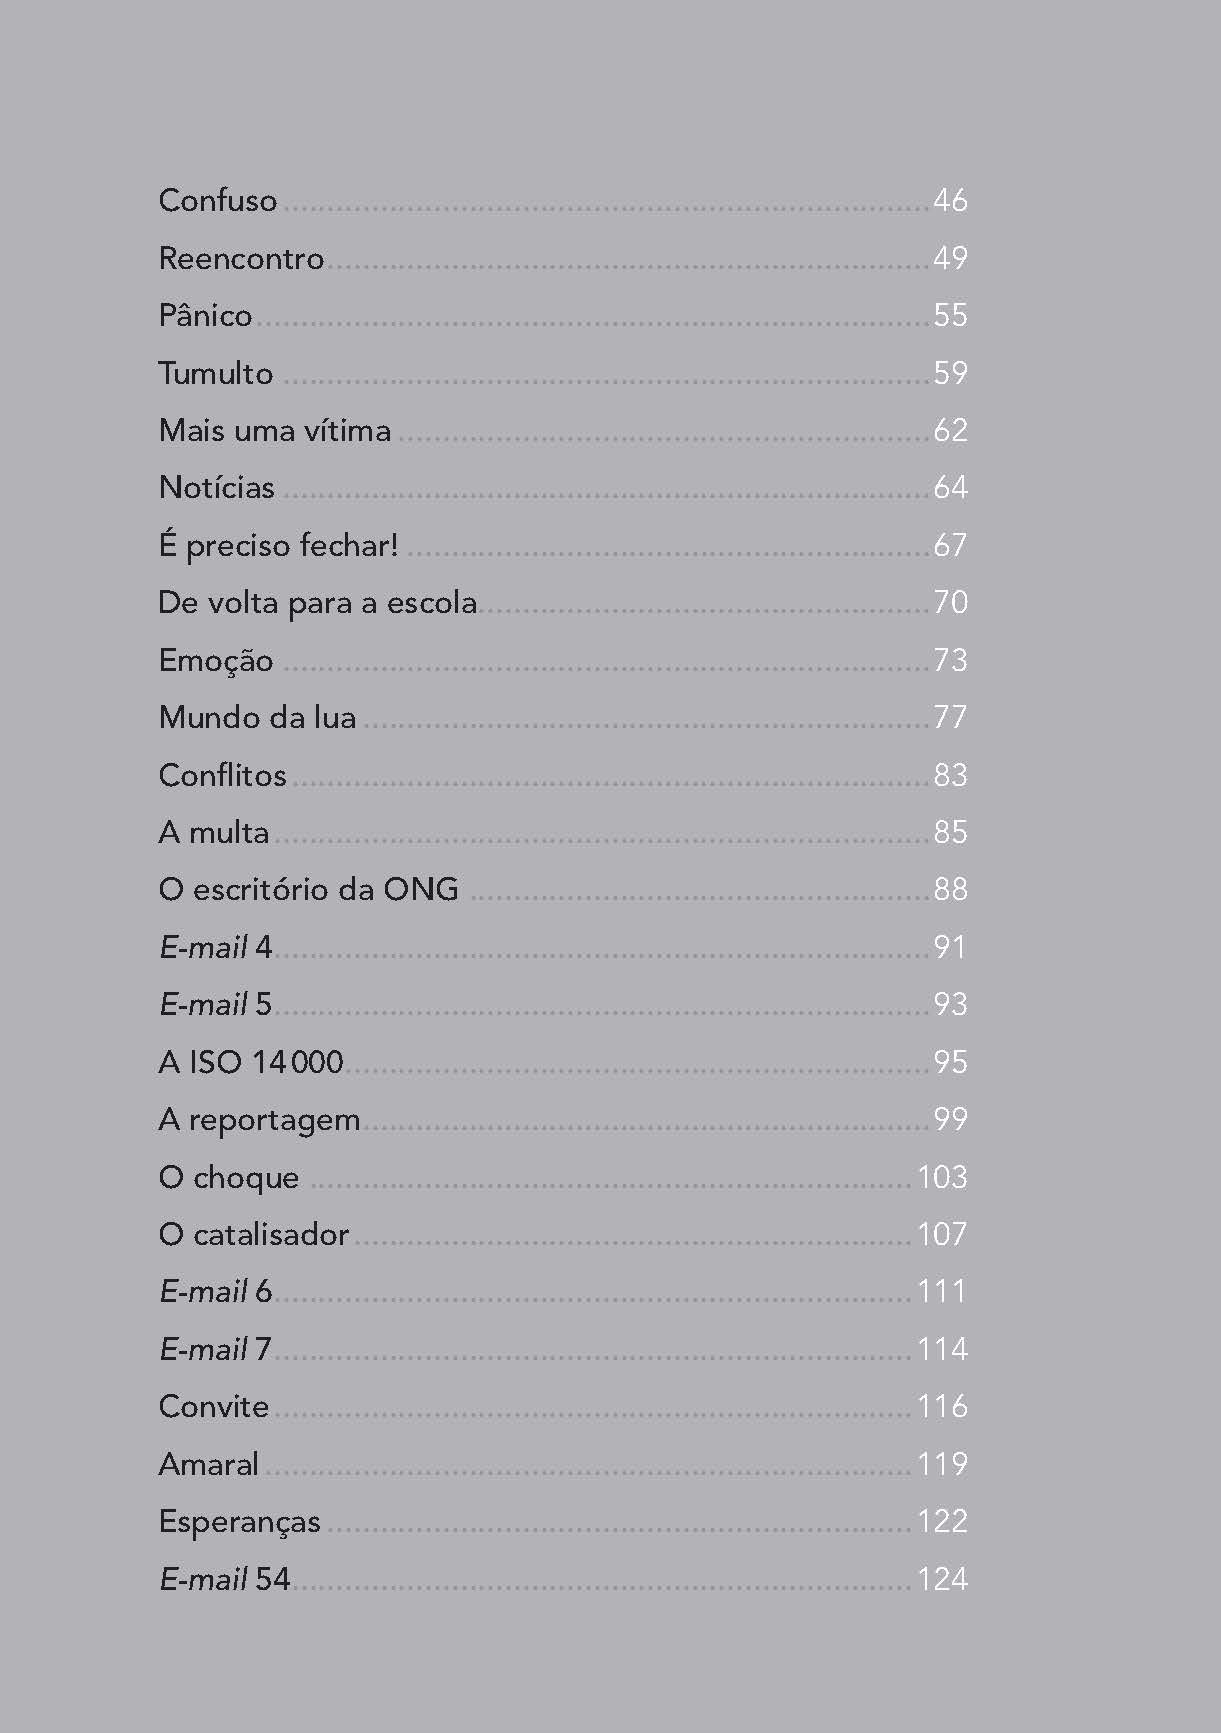Go to the "Reencontro" chapter

pos(241,258)
